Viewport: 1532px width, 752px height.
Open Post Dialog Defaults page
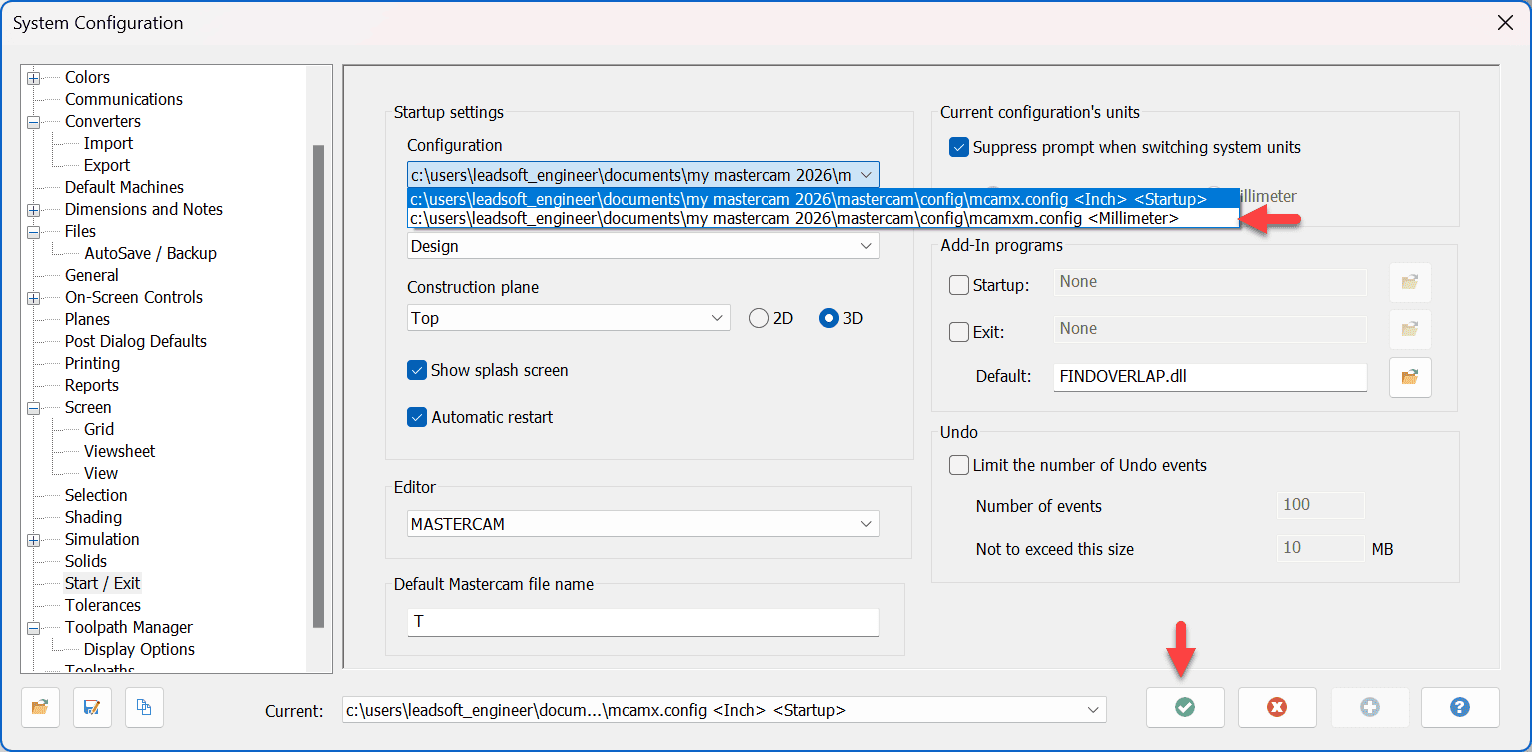(136, 341)
